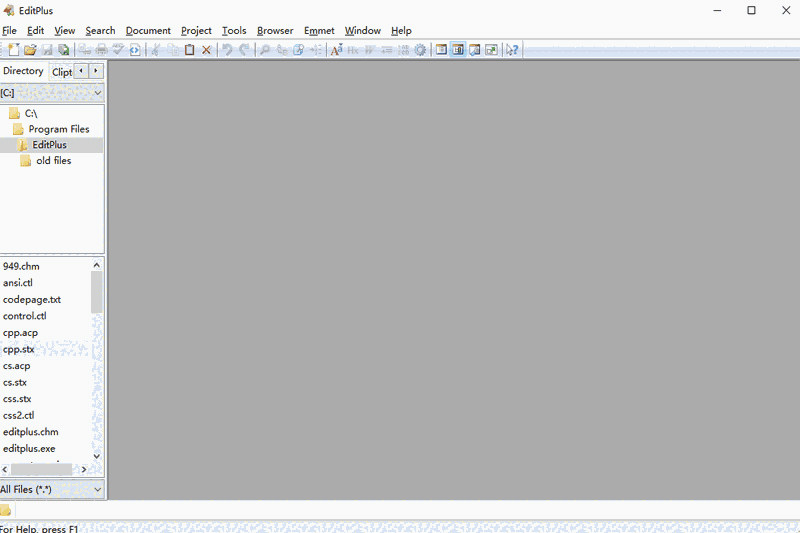This screenshot has height=533, width=800.
Task: Click the horizontal scrollbar right arrow
Action: (84, 469)
